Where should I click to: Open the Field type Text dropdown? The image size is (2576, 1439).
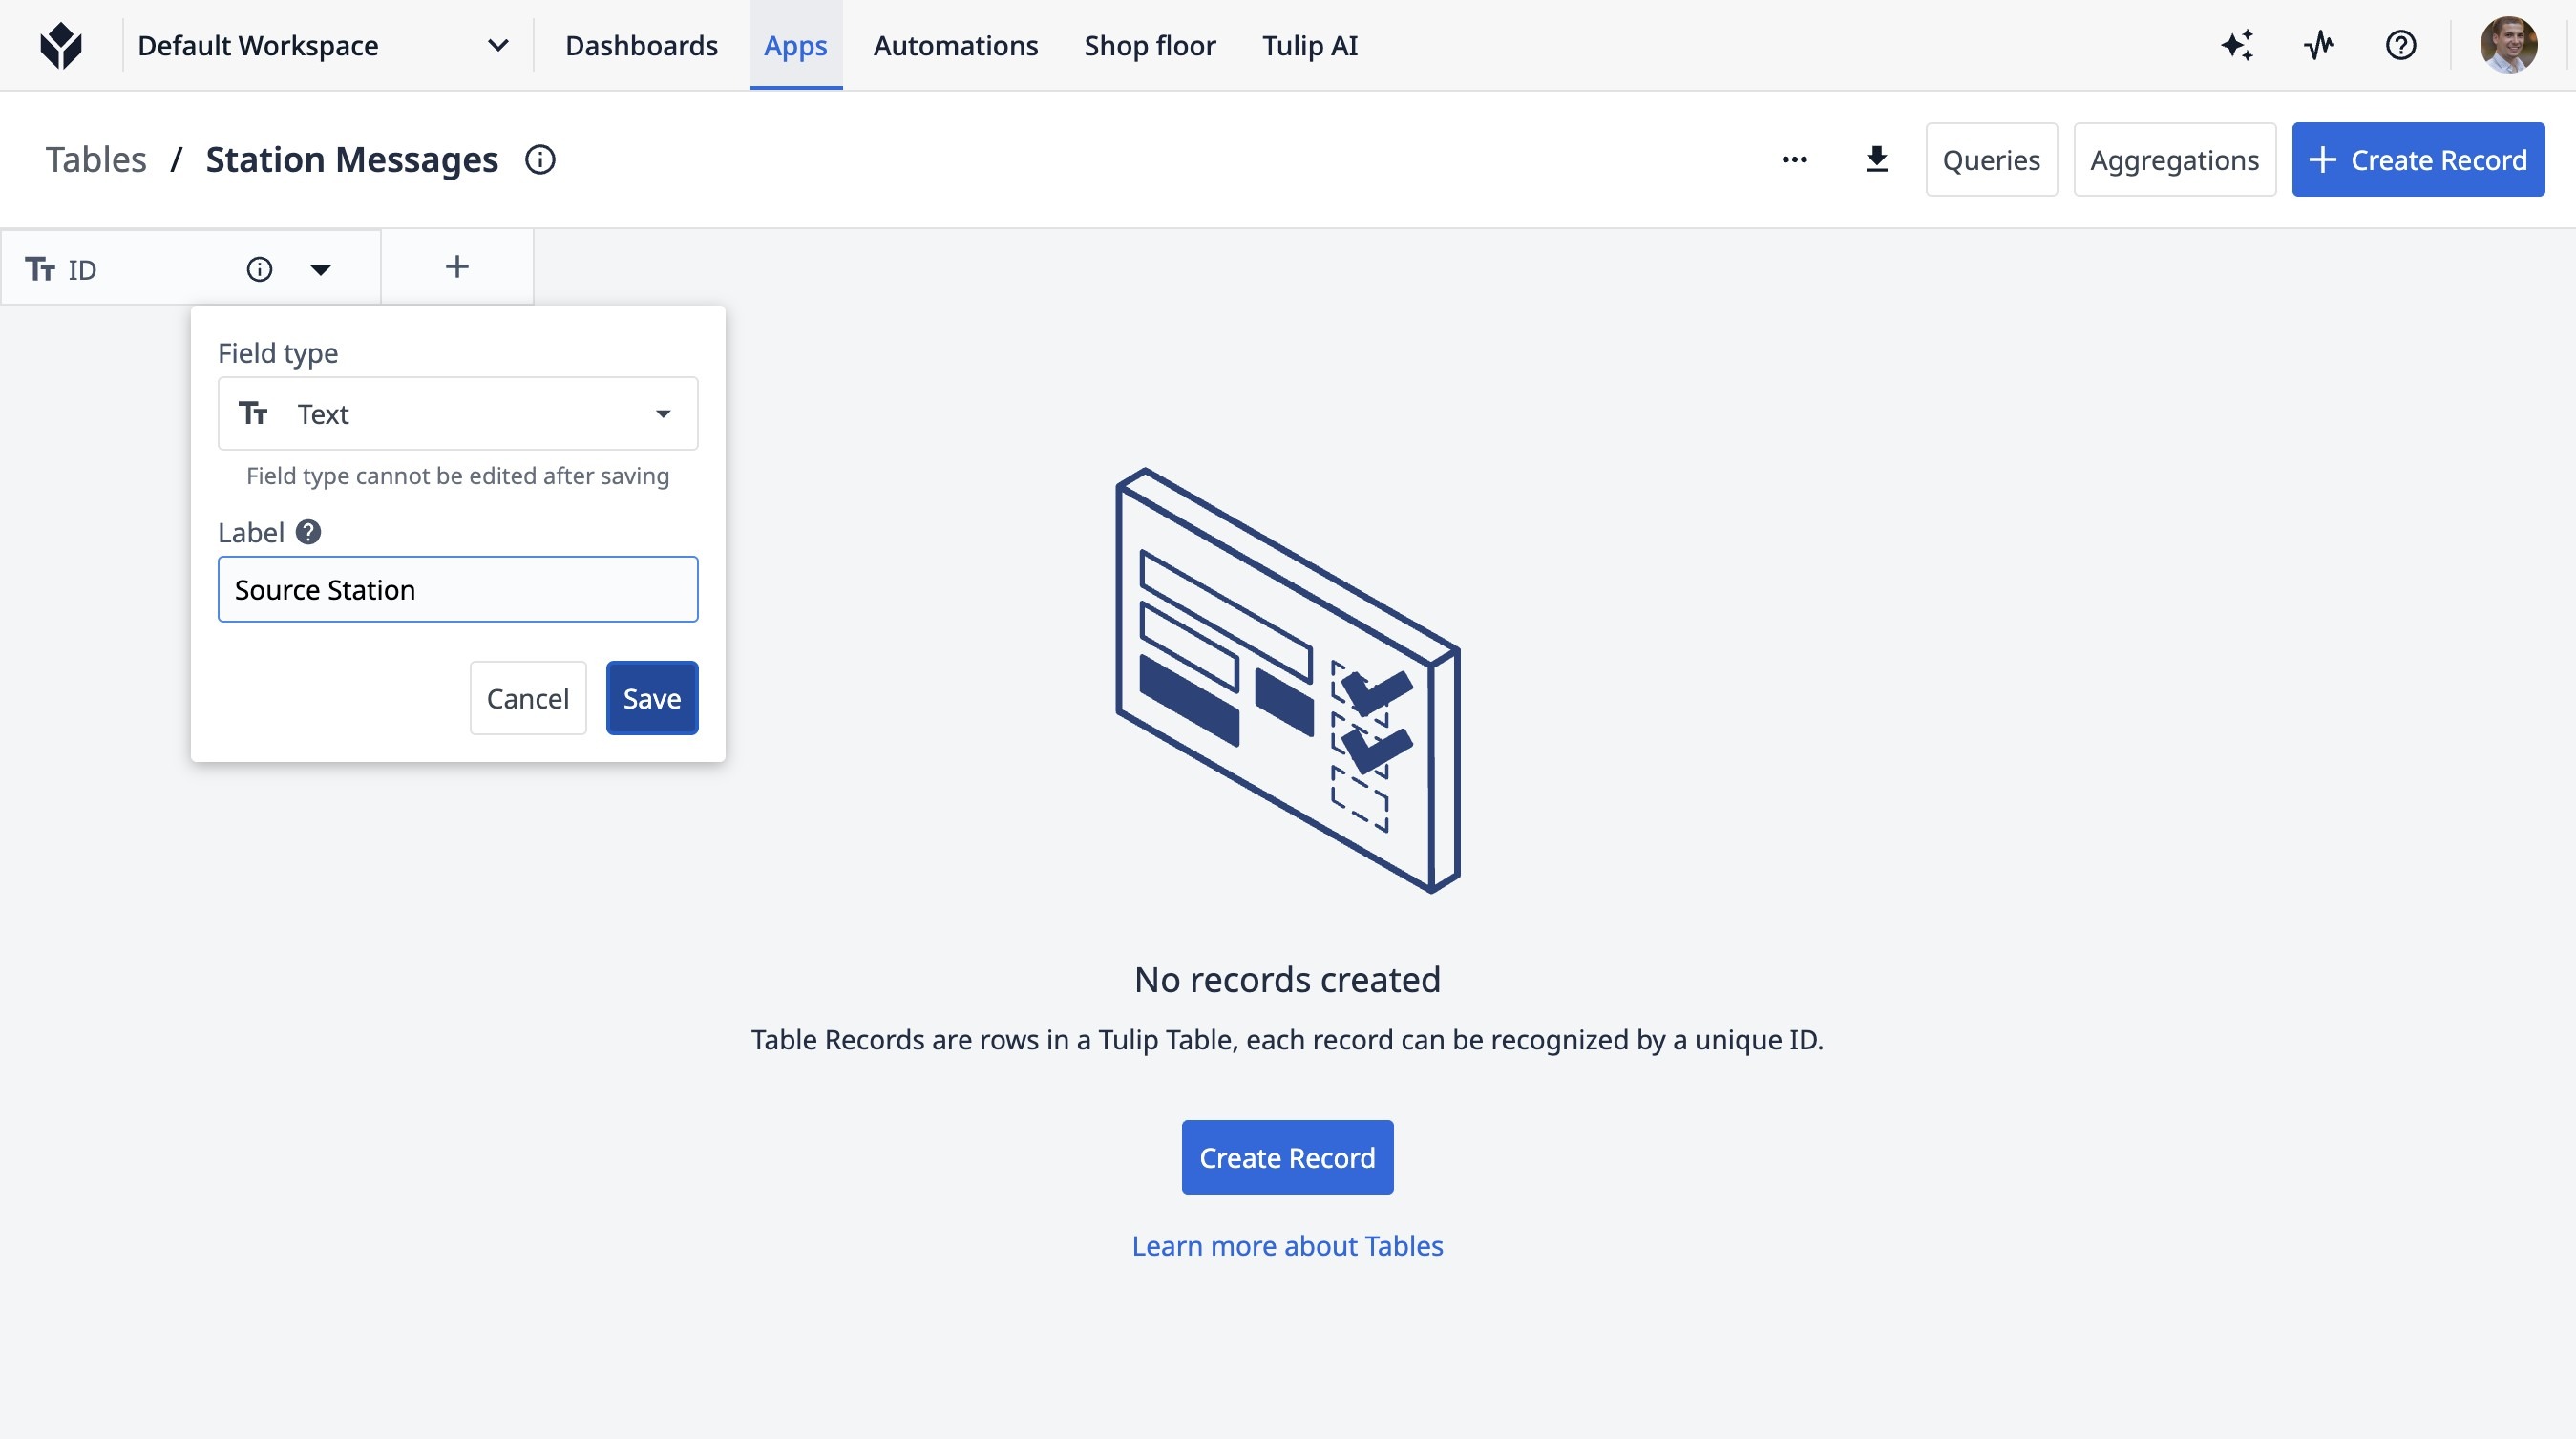tap(458, 414)
